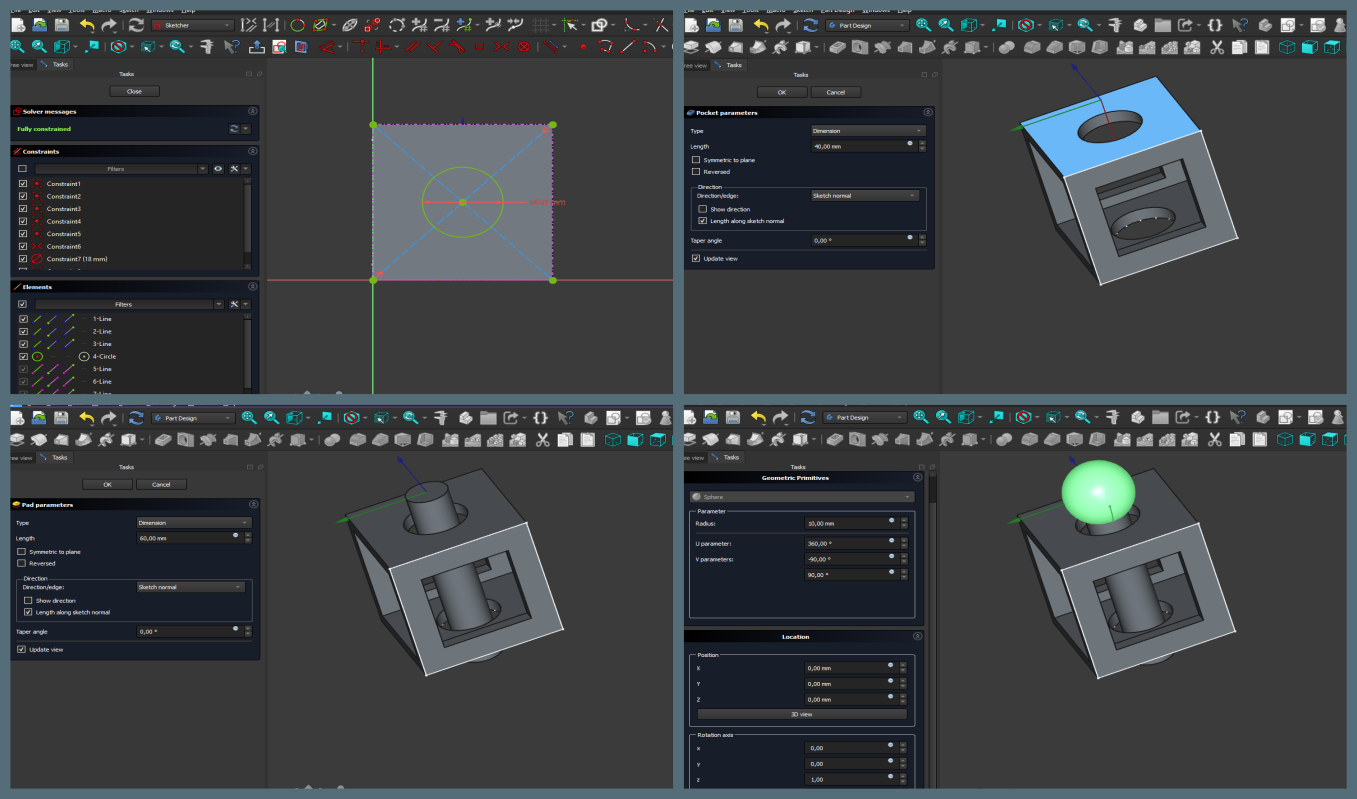Click Fit All zoom icon in Sketcher window

17,46
